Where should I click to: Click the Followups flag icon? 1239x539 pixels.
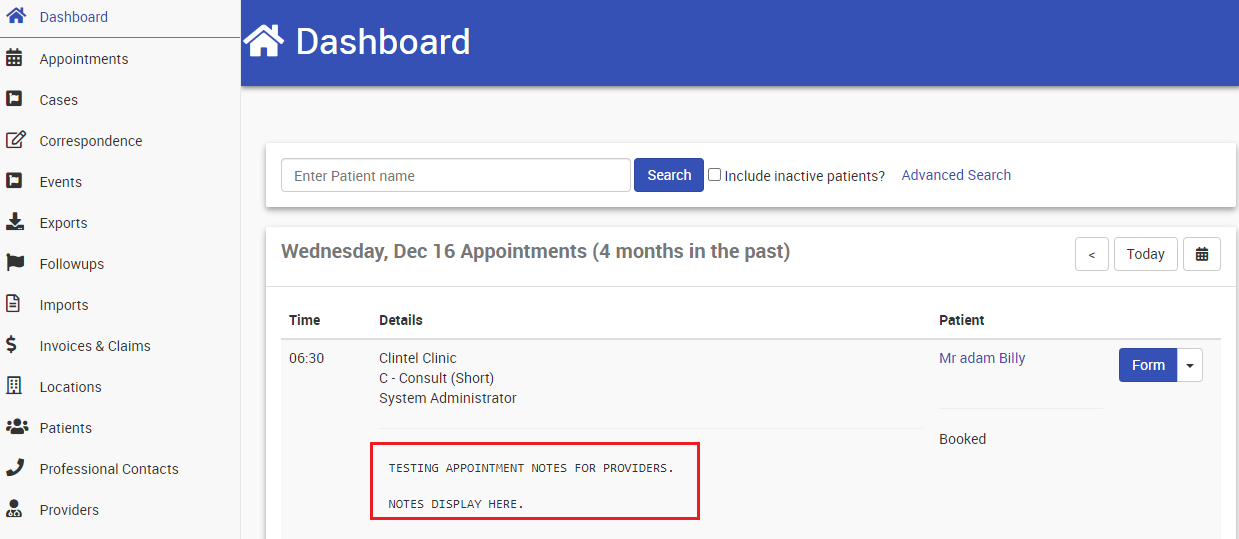click(x=15, y=263)
